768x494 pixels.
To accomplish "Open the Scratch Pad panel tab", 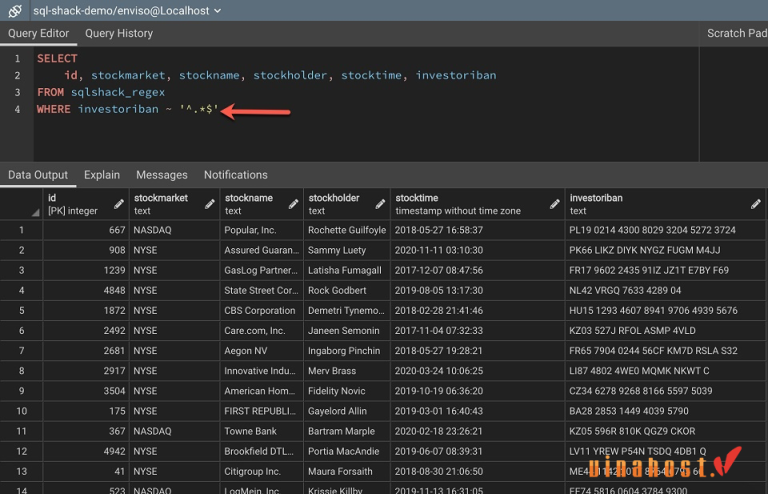I will (736, 33).
